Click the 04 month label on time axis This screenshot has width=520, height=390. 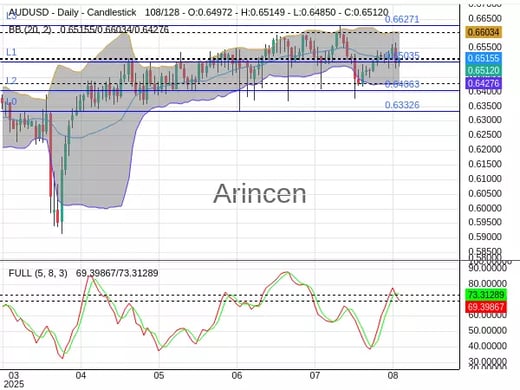pos(81,376)
